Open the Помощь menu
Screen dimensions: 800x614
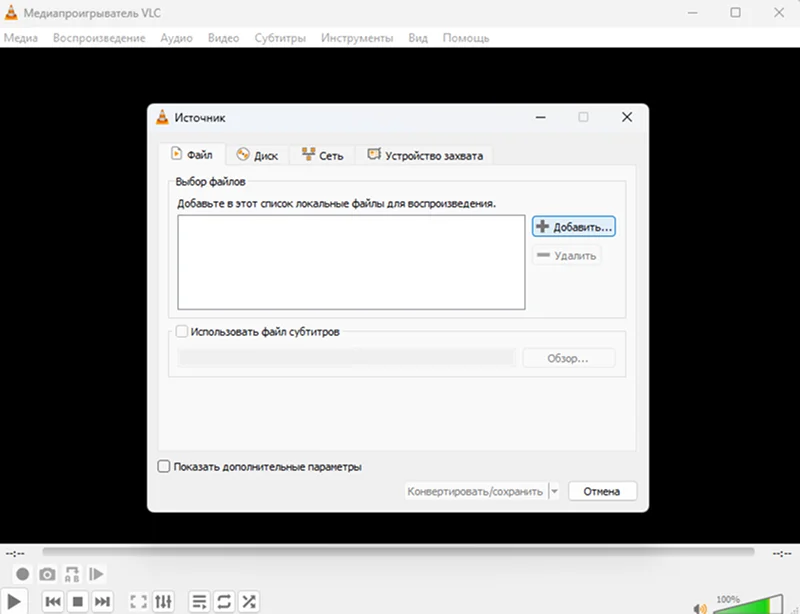(x=466, y=38)
